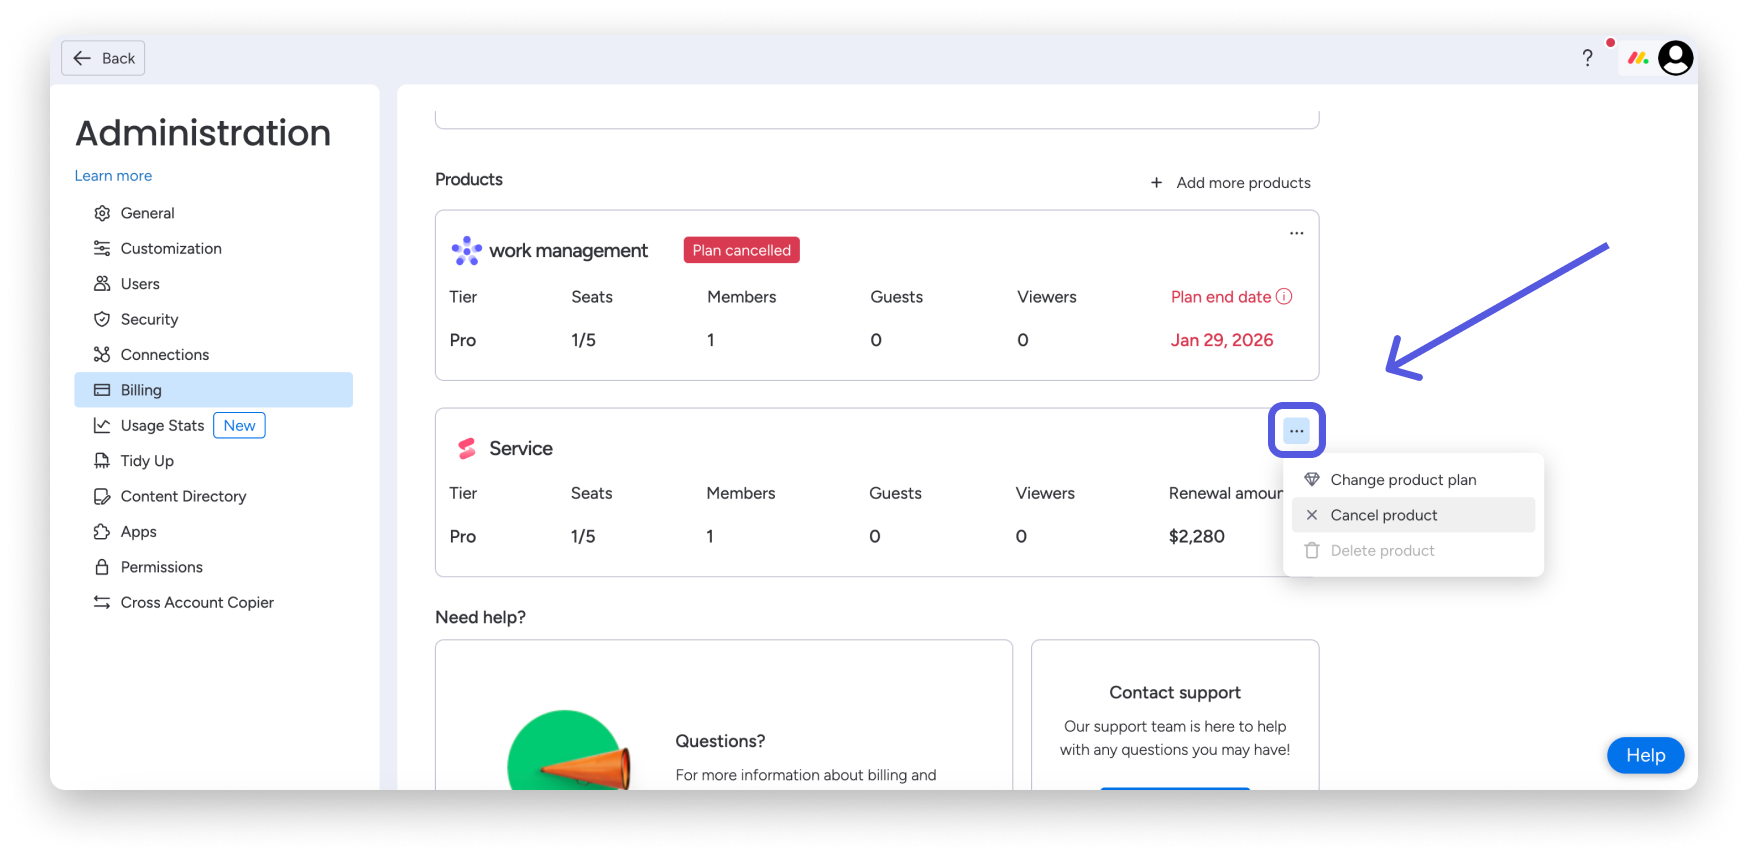Click the work management product icon
The height and width of the screenshot is (855, 1748).
coord(466,250)
